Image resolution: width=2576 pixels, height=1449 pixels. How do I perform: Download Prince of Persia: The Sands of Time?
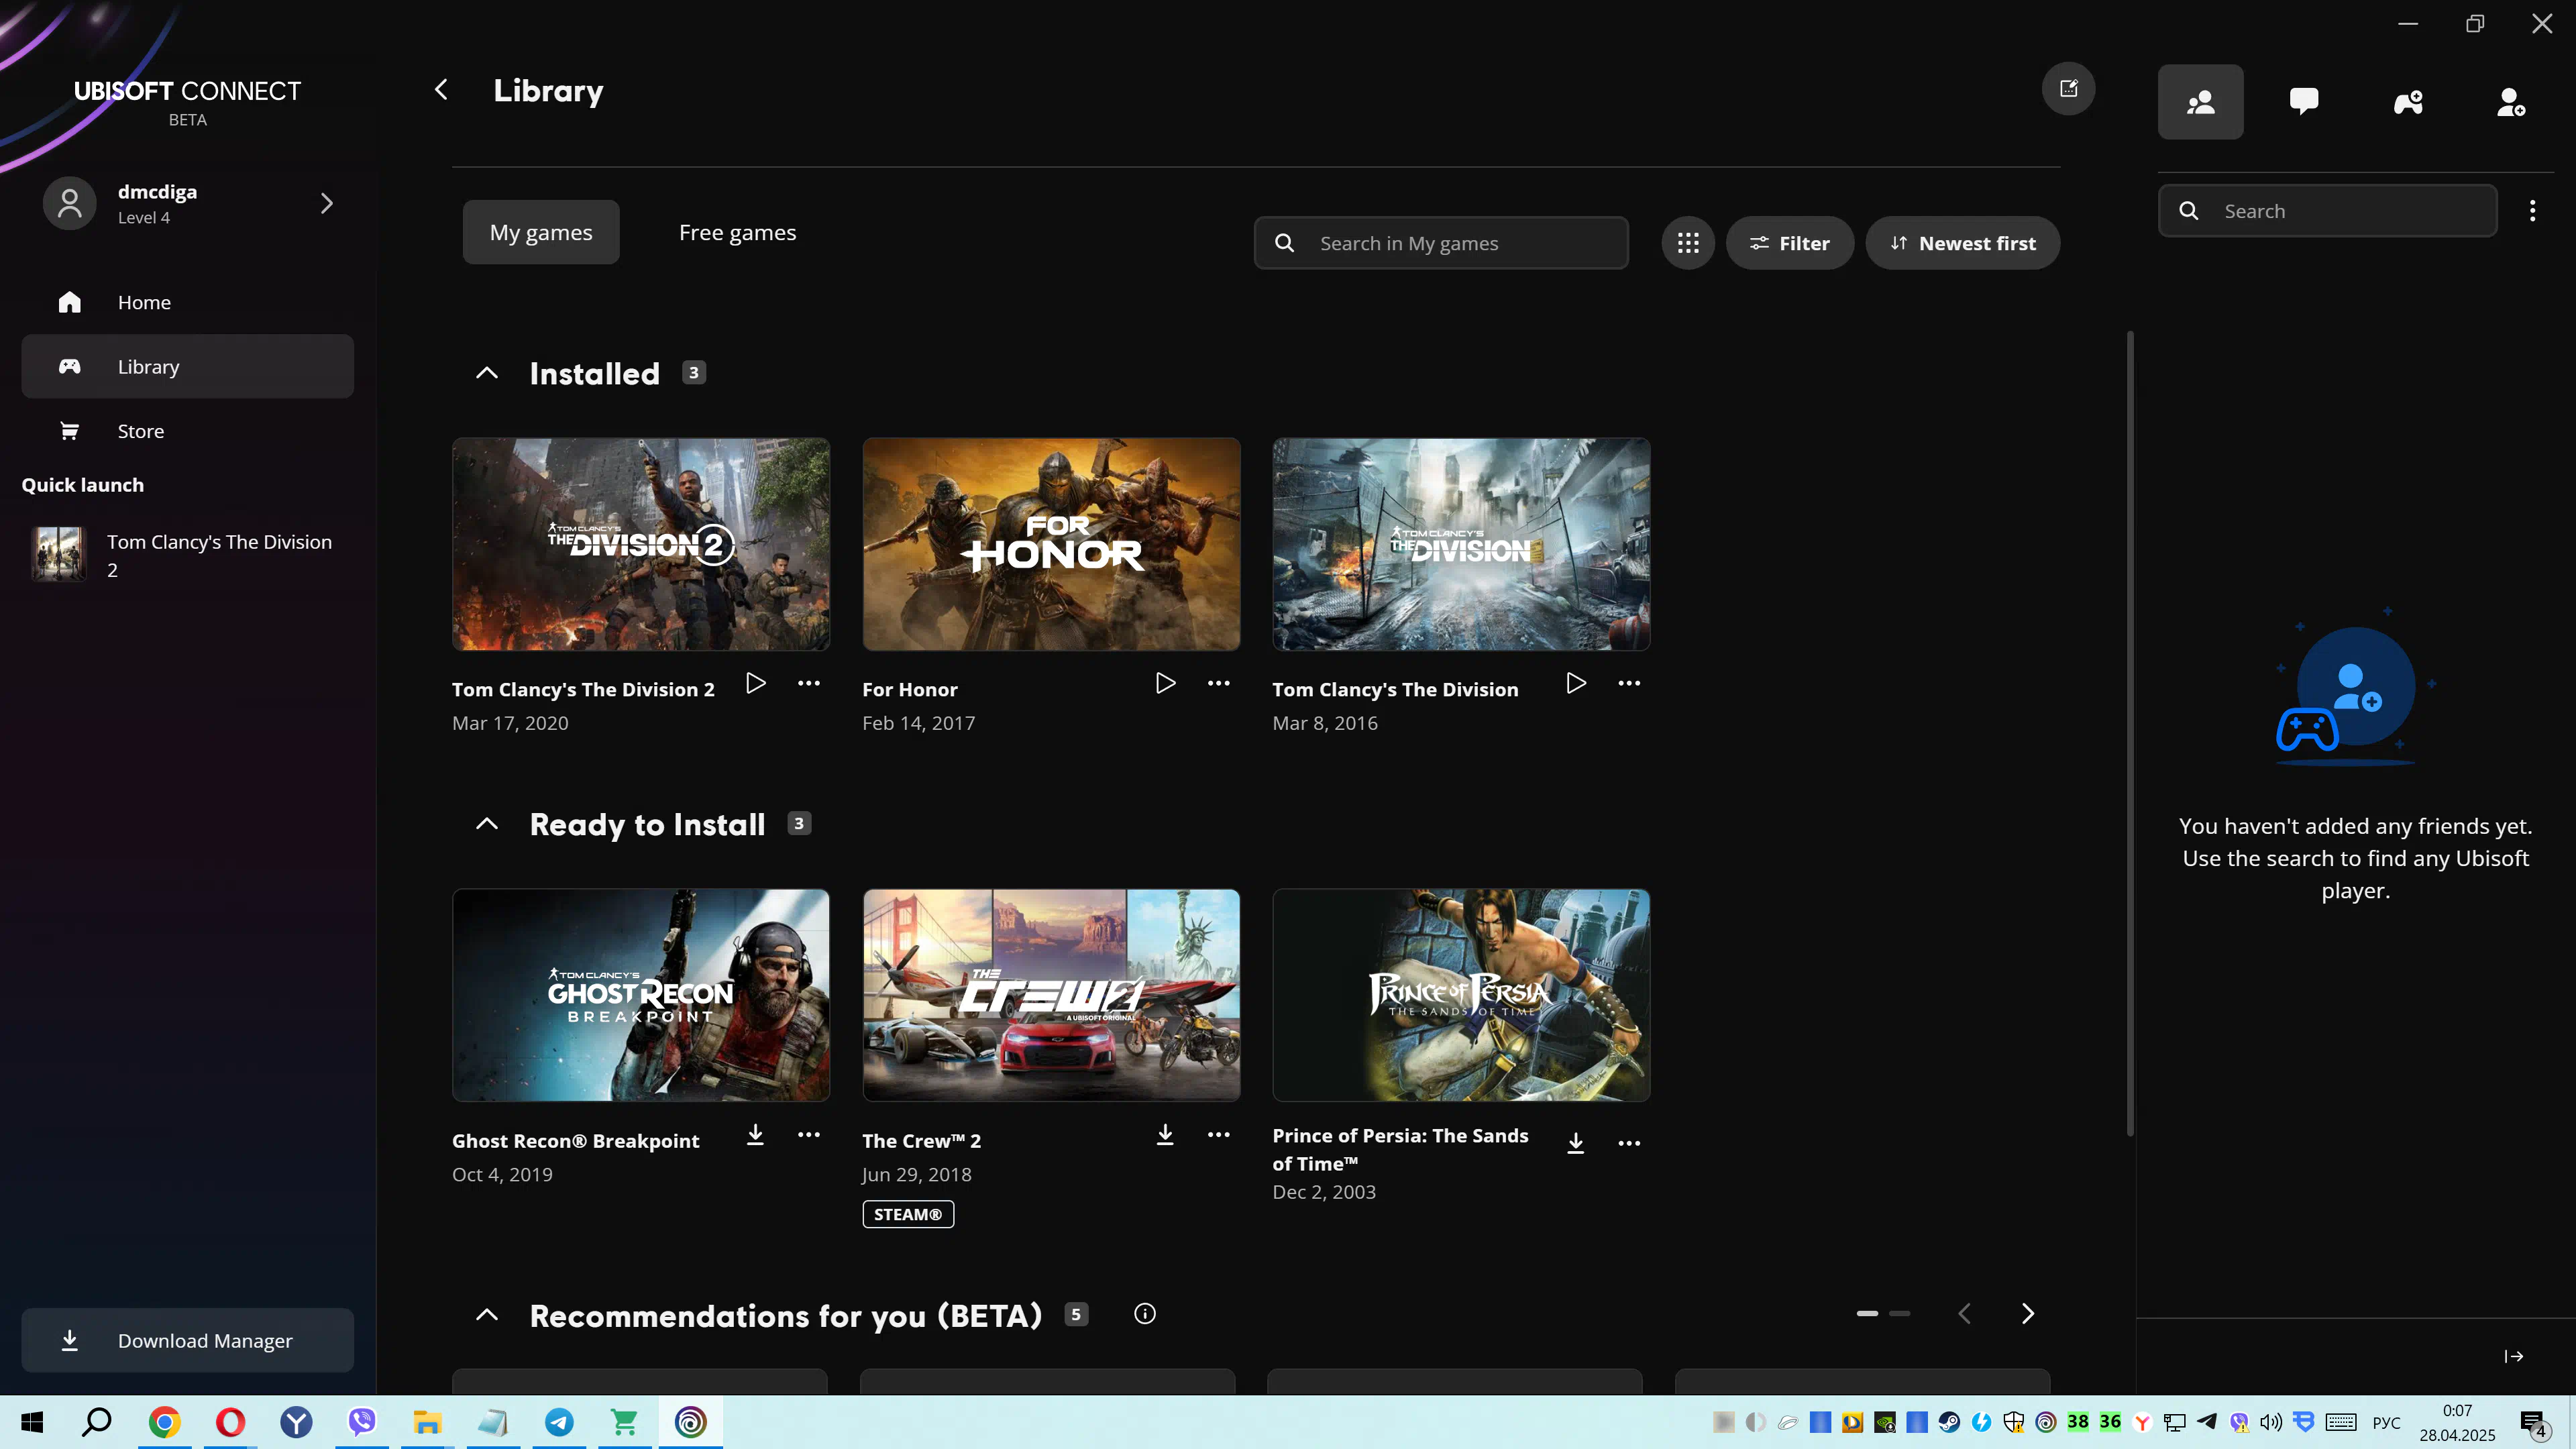pyautogui.click(x=1576, y=1143)
